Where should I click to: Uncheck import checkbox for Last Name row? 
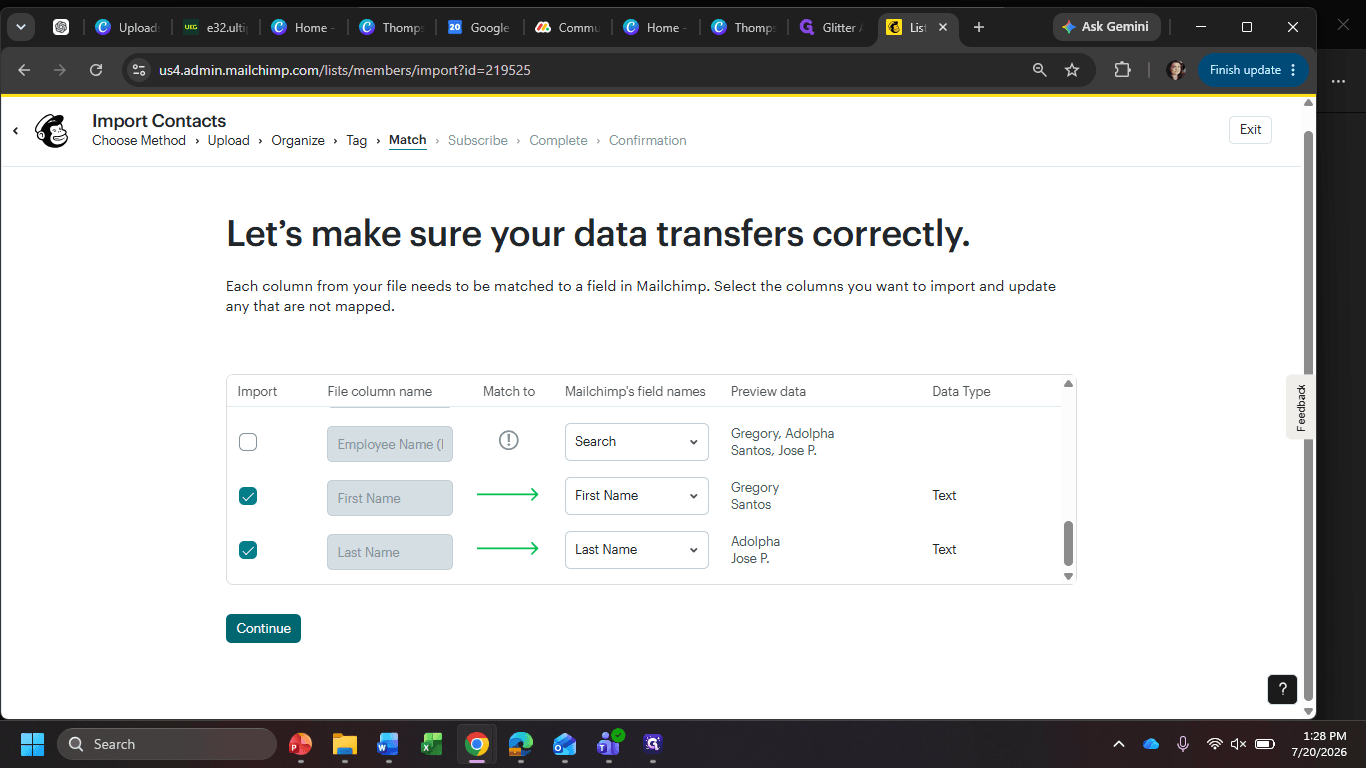[248, 550]
